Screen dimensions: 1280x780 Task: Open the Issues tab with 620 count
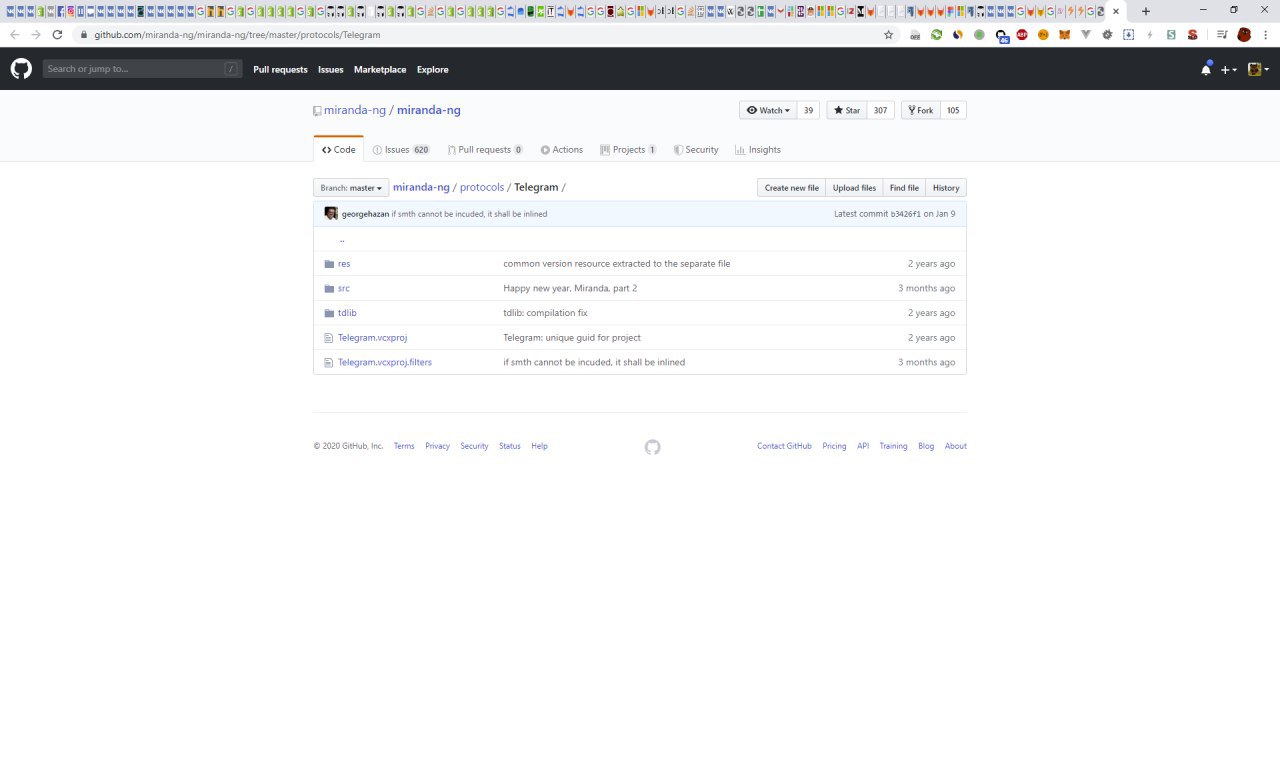[x=401, y=150]
